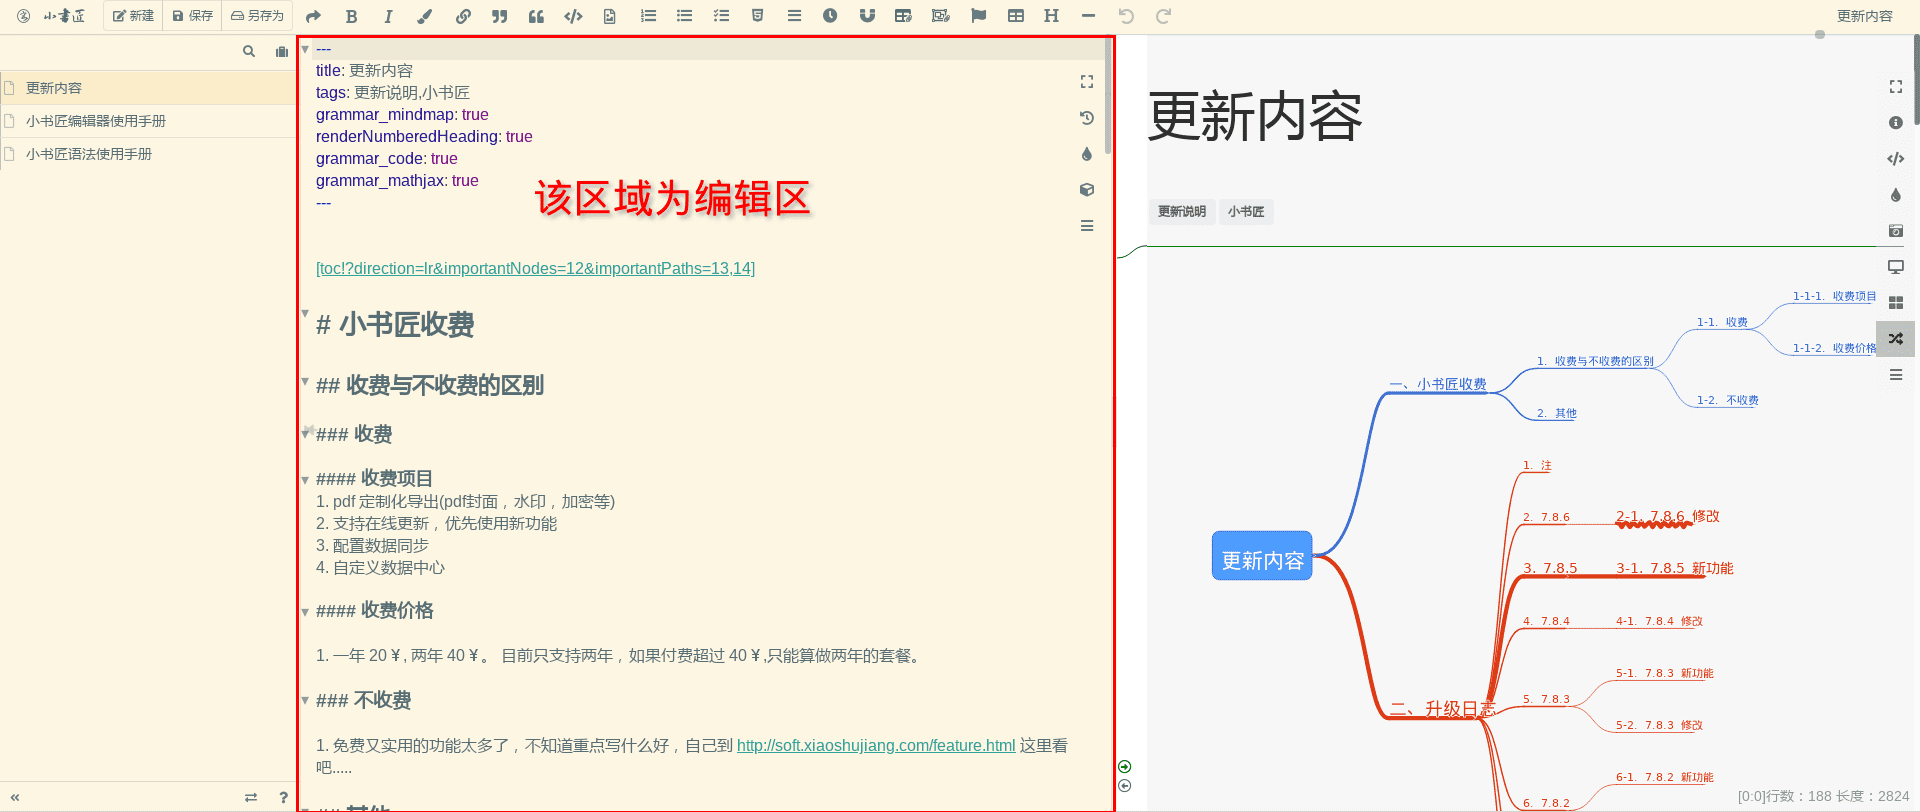Click the toc mindmap link in editor

[535, 268]
